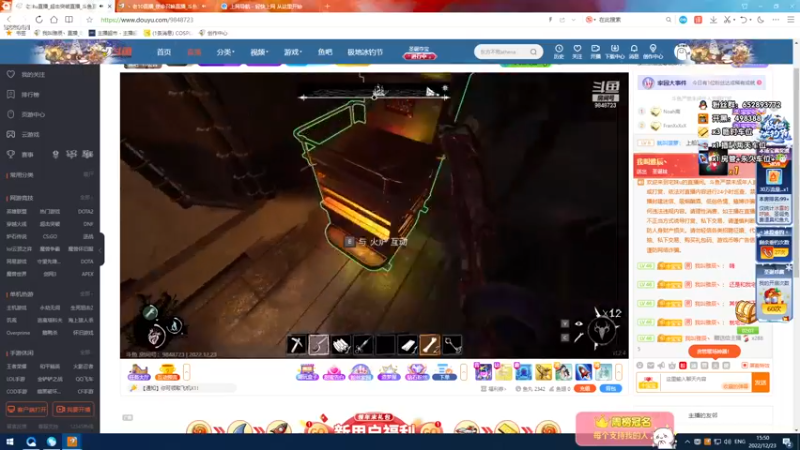Expand the search engine selector arrow
Viewport: 800px width, 450px height.
tap(594, 20)
